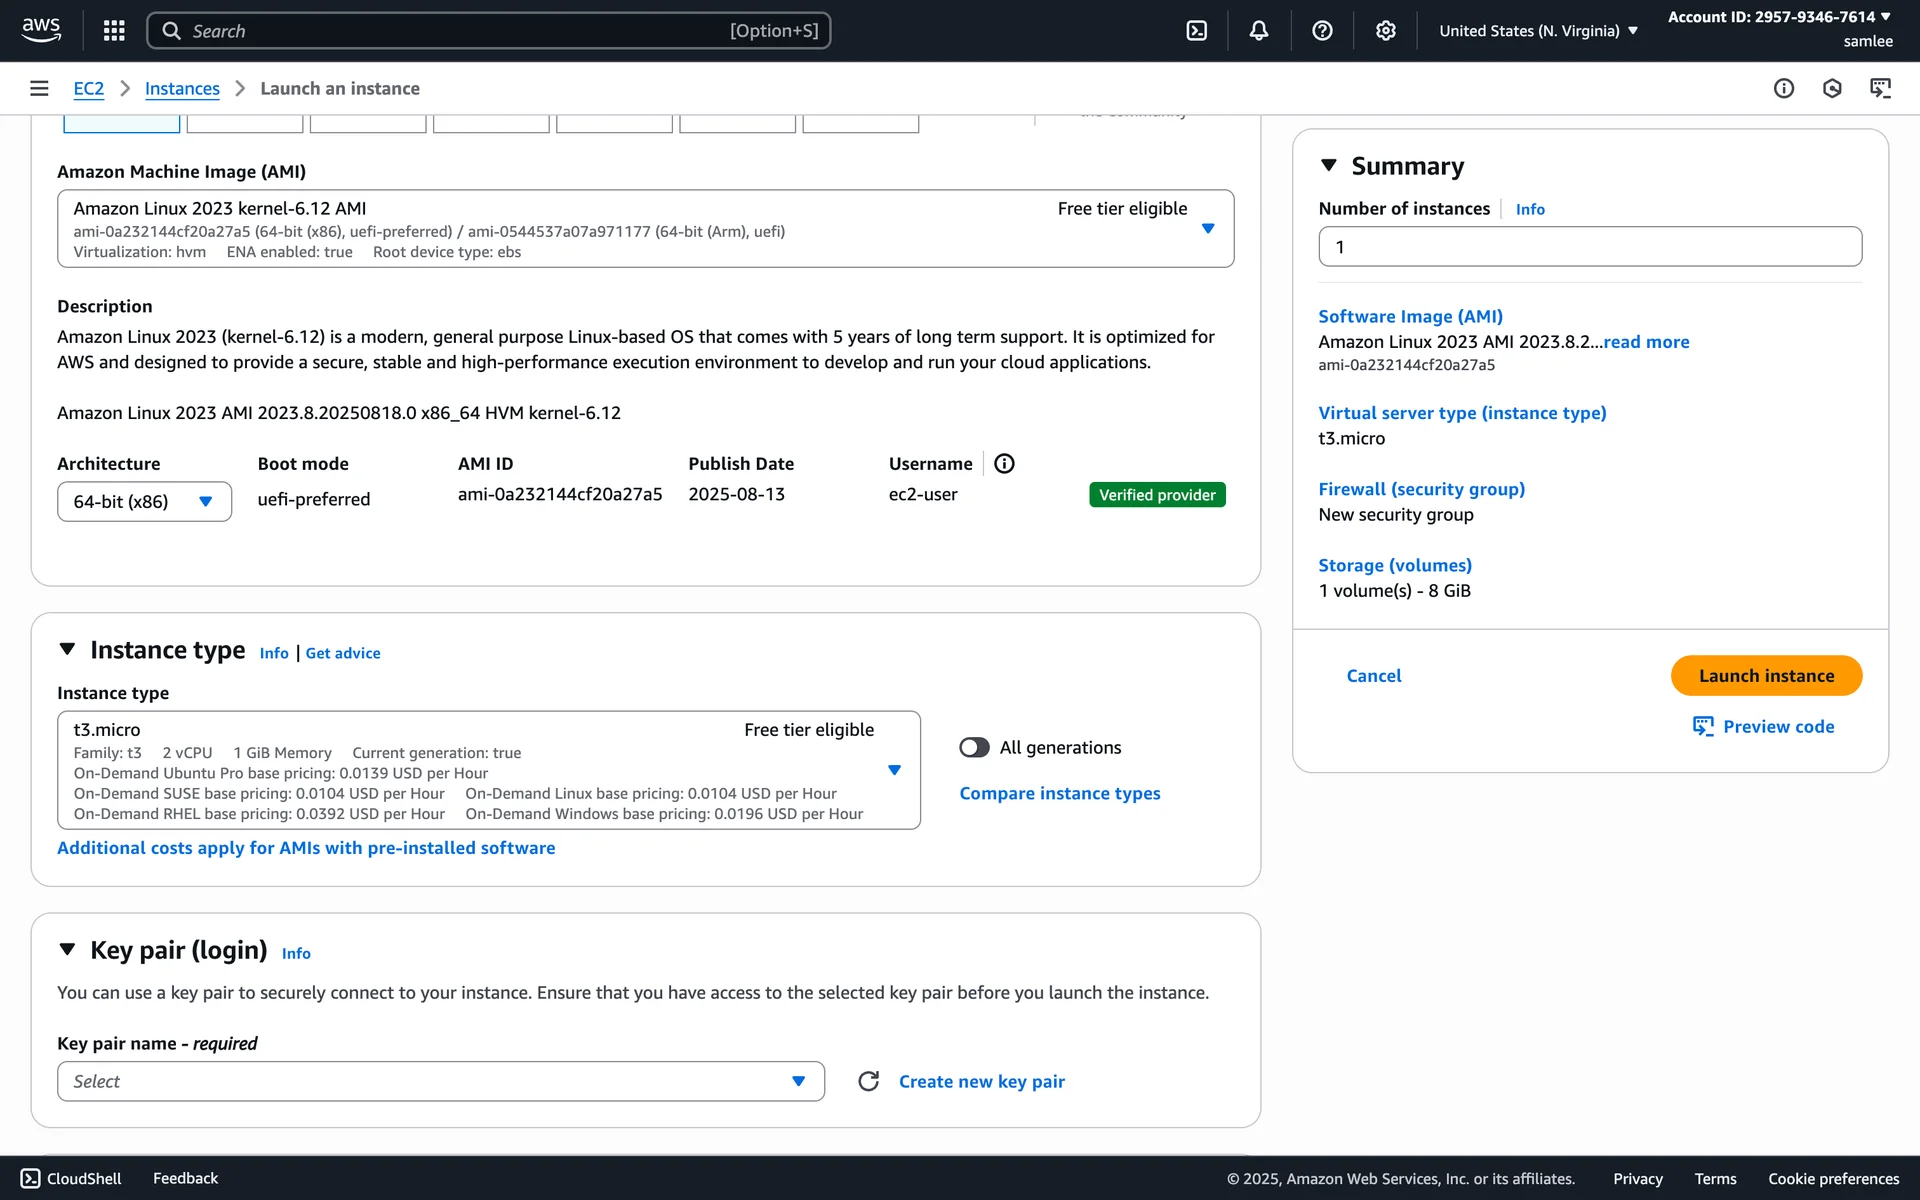Click the Number of instances input field

point(1589,247)
